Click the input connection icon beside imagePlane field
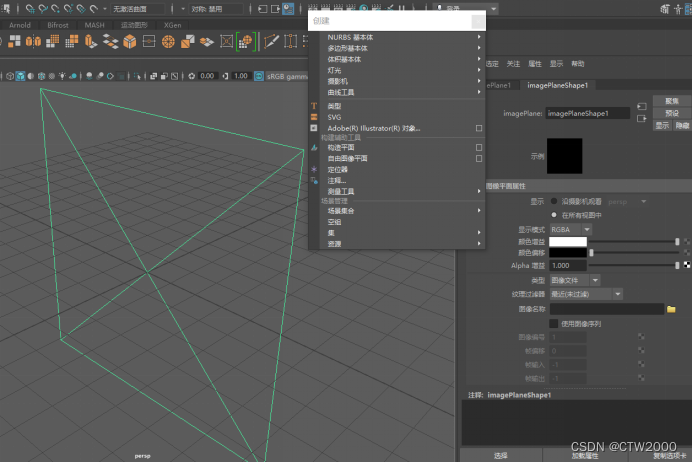Screen dimensions: 693x462 (642, 107)
